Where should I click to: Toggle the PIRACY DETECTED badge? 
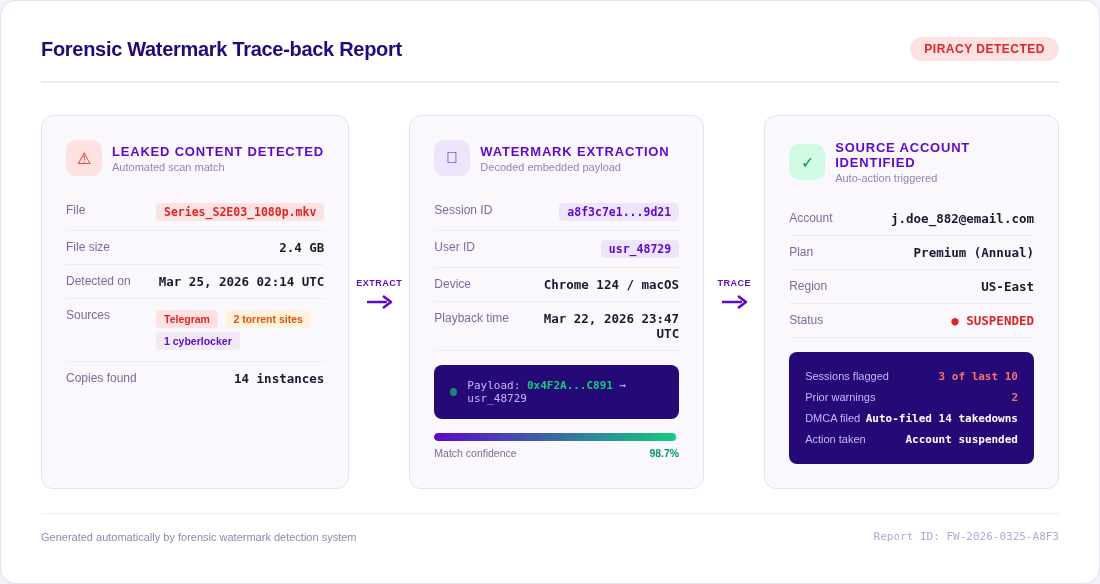[x=984, y=49]
